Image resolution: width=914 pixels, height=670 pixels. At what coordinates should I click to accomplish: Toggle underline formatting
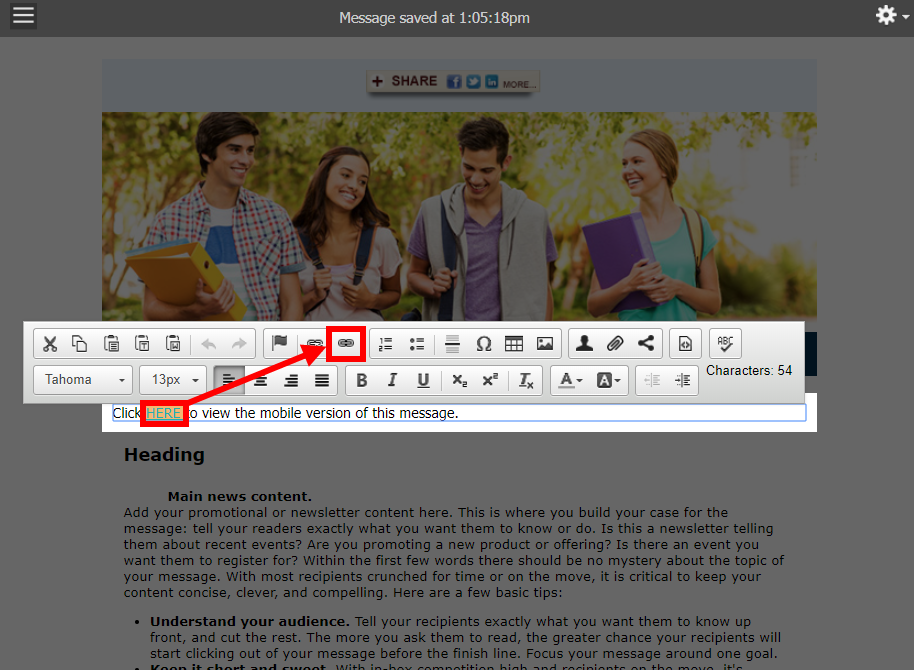(x=423, y=380)
